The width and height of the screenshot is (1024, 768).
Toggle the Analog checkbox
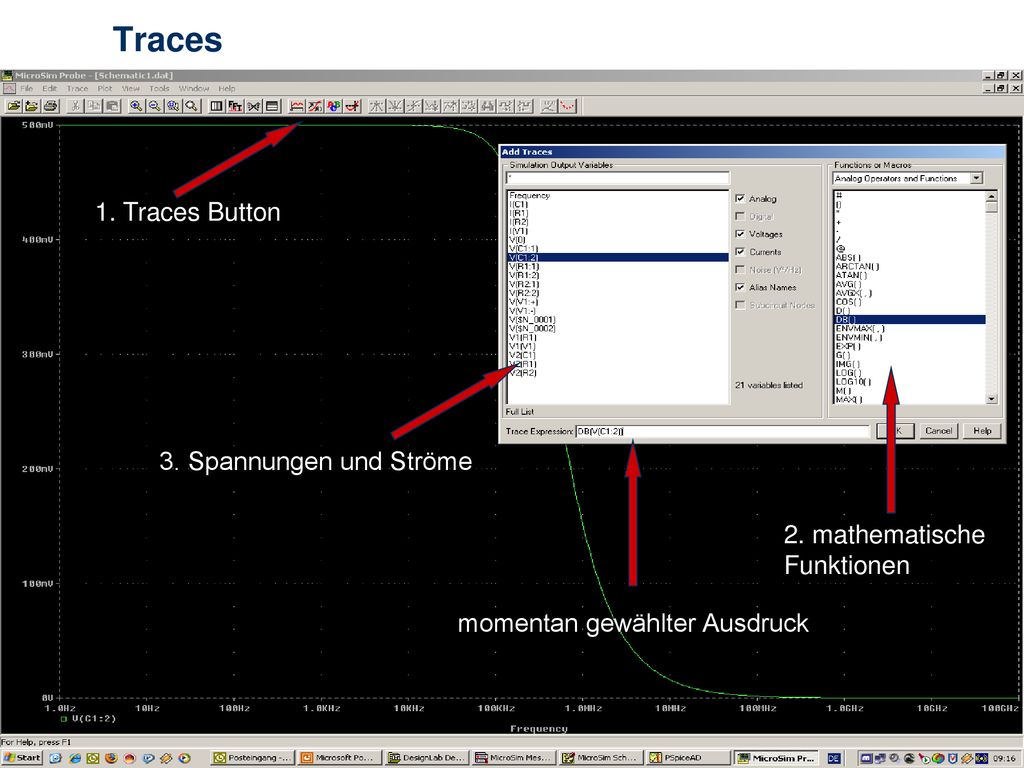[740, 199]
